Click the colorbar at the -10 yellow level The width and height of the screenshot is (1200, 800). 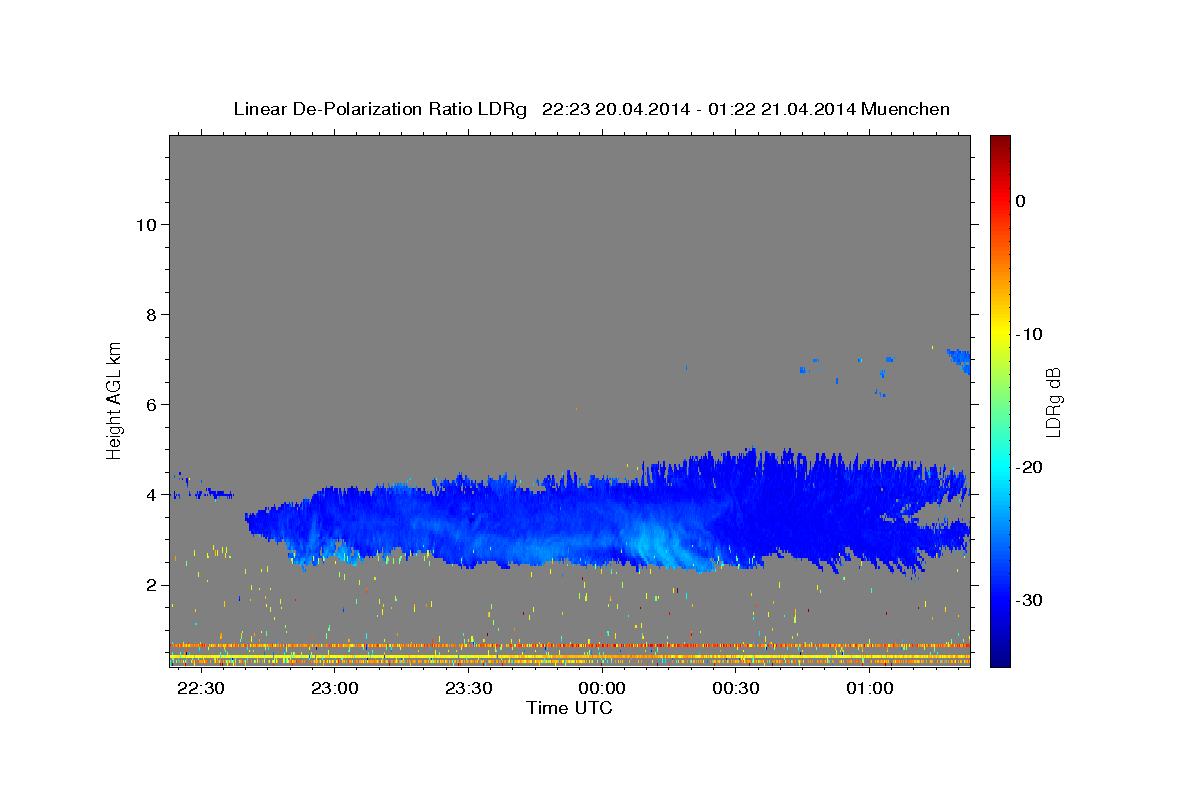coord(1000,334)
